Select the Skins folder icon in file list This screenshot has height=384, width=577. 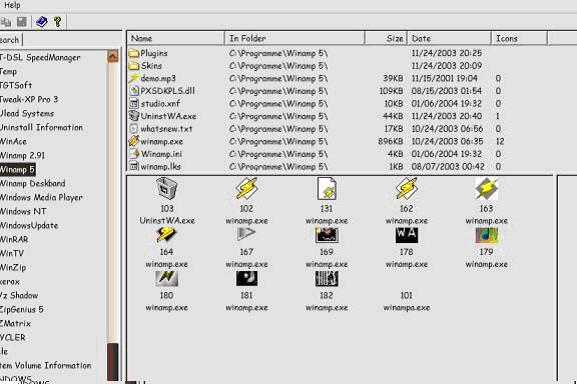click(x=134, y=66)
